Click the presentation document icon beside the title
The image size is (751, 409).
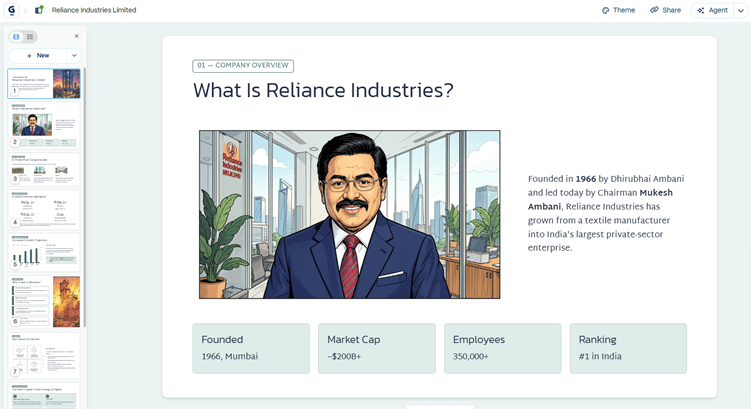[39, 10]
